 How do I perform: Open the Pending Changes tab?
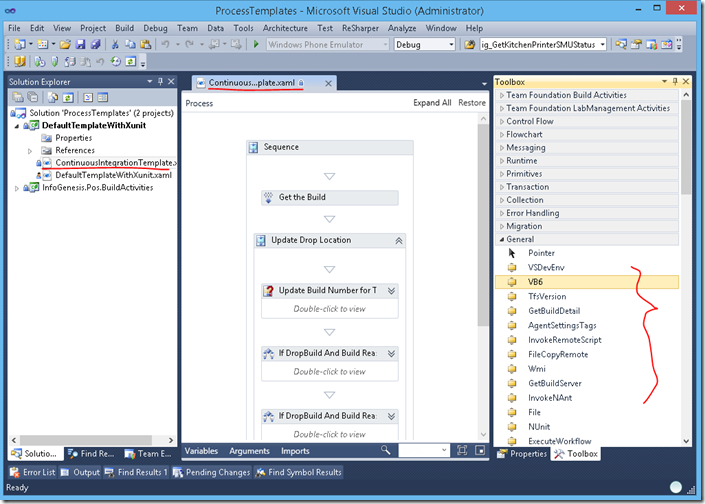[x=211, y=472]
